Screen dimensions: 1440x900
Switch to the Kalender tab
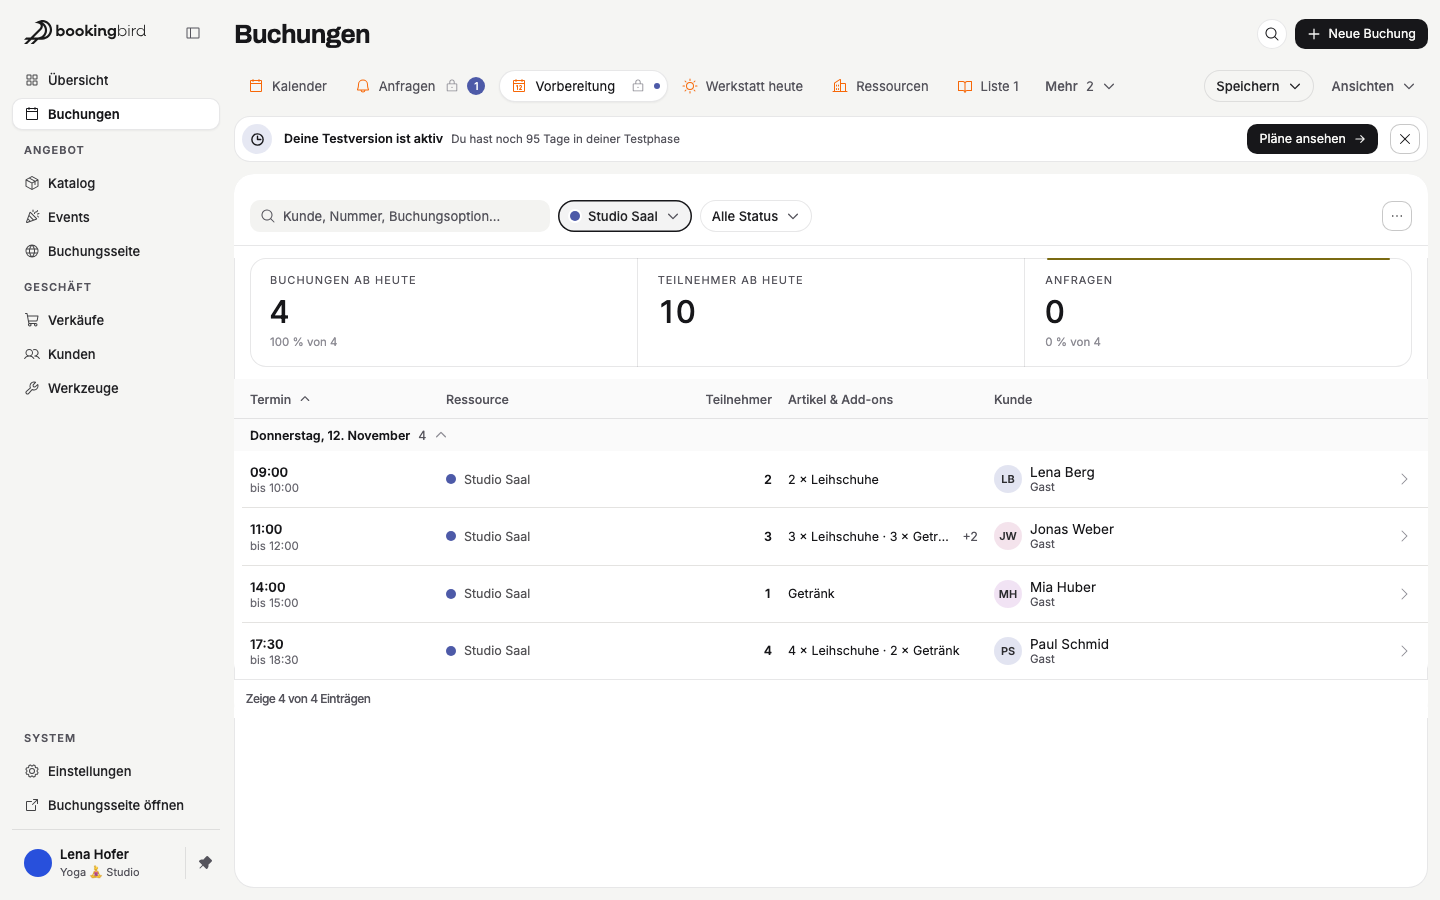click(x=288, y=86)
